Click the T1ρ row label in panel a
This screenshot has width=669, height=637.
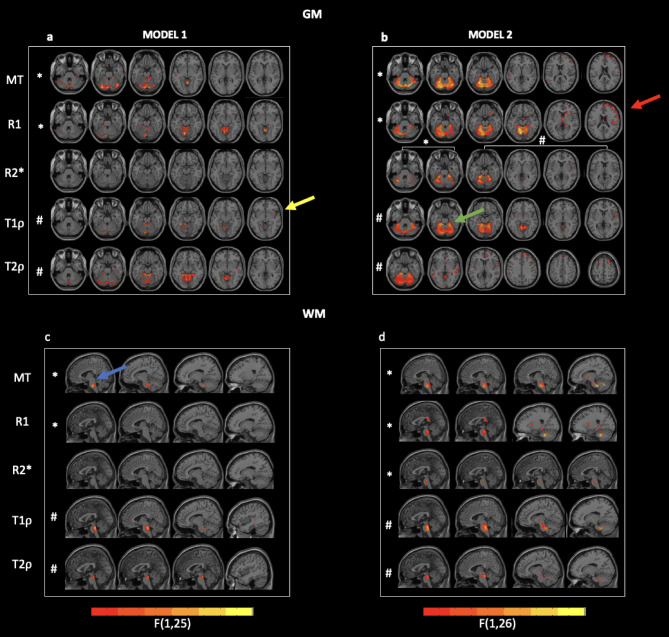tap(14, 223)
